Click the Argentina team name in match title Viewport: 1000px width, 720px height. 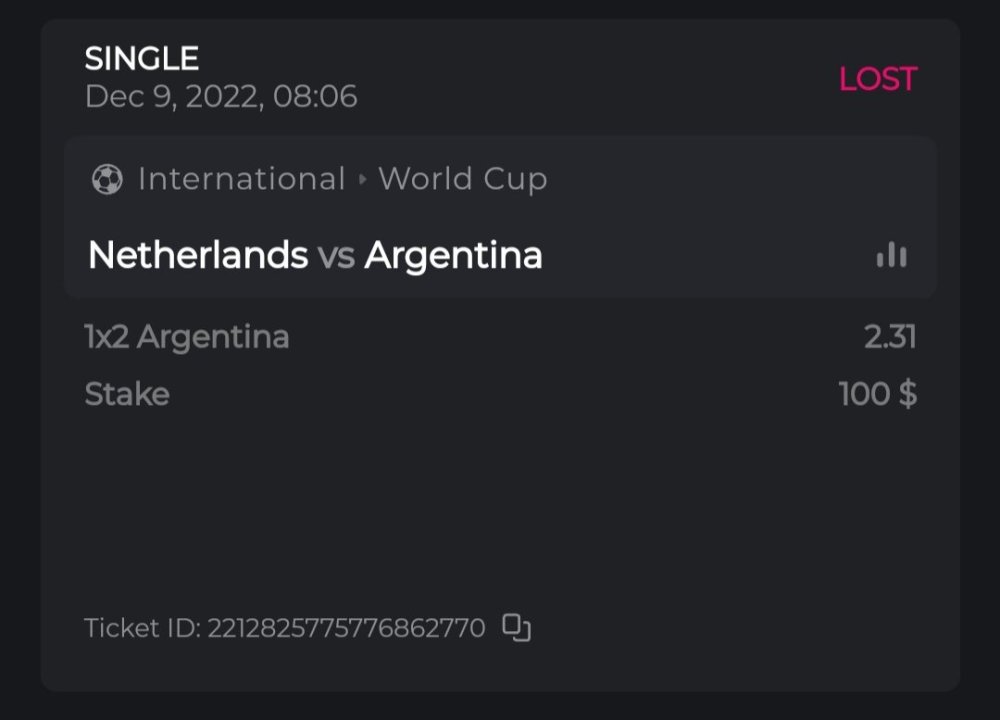pos(453,256)
